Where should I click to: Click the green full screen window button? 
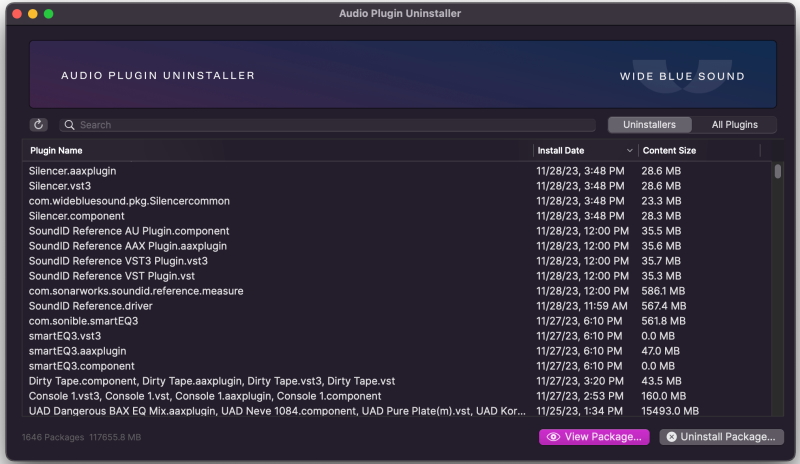pyautogui.click(x=48, y=14)
